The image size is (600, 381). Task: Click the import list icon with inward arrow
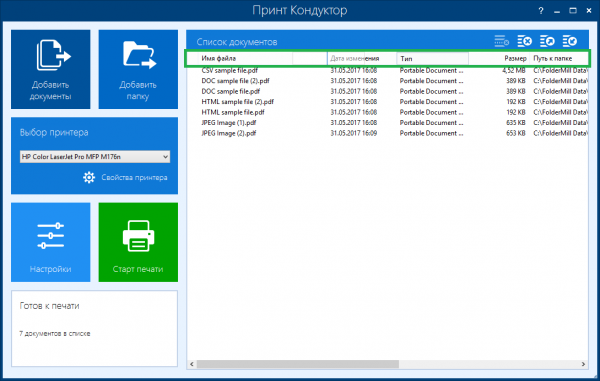coord(570,41)
